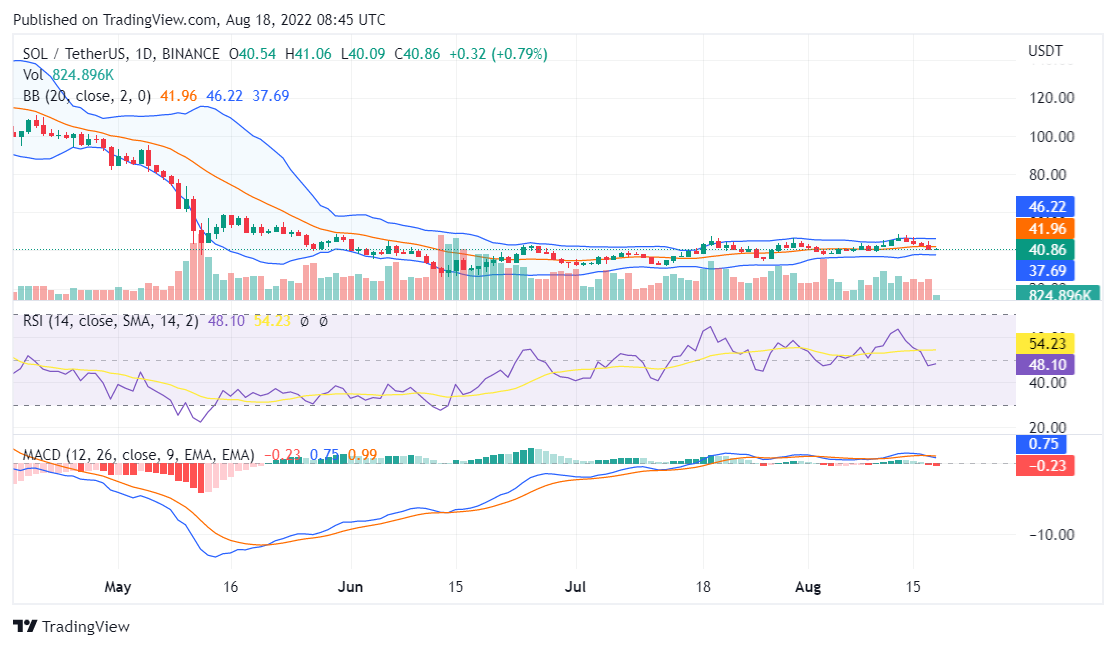Click the yellow 54.23 RSI average tag
1116x648 pixels.
coord(1045,343)
